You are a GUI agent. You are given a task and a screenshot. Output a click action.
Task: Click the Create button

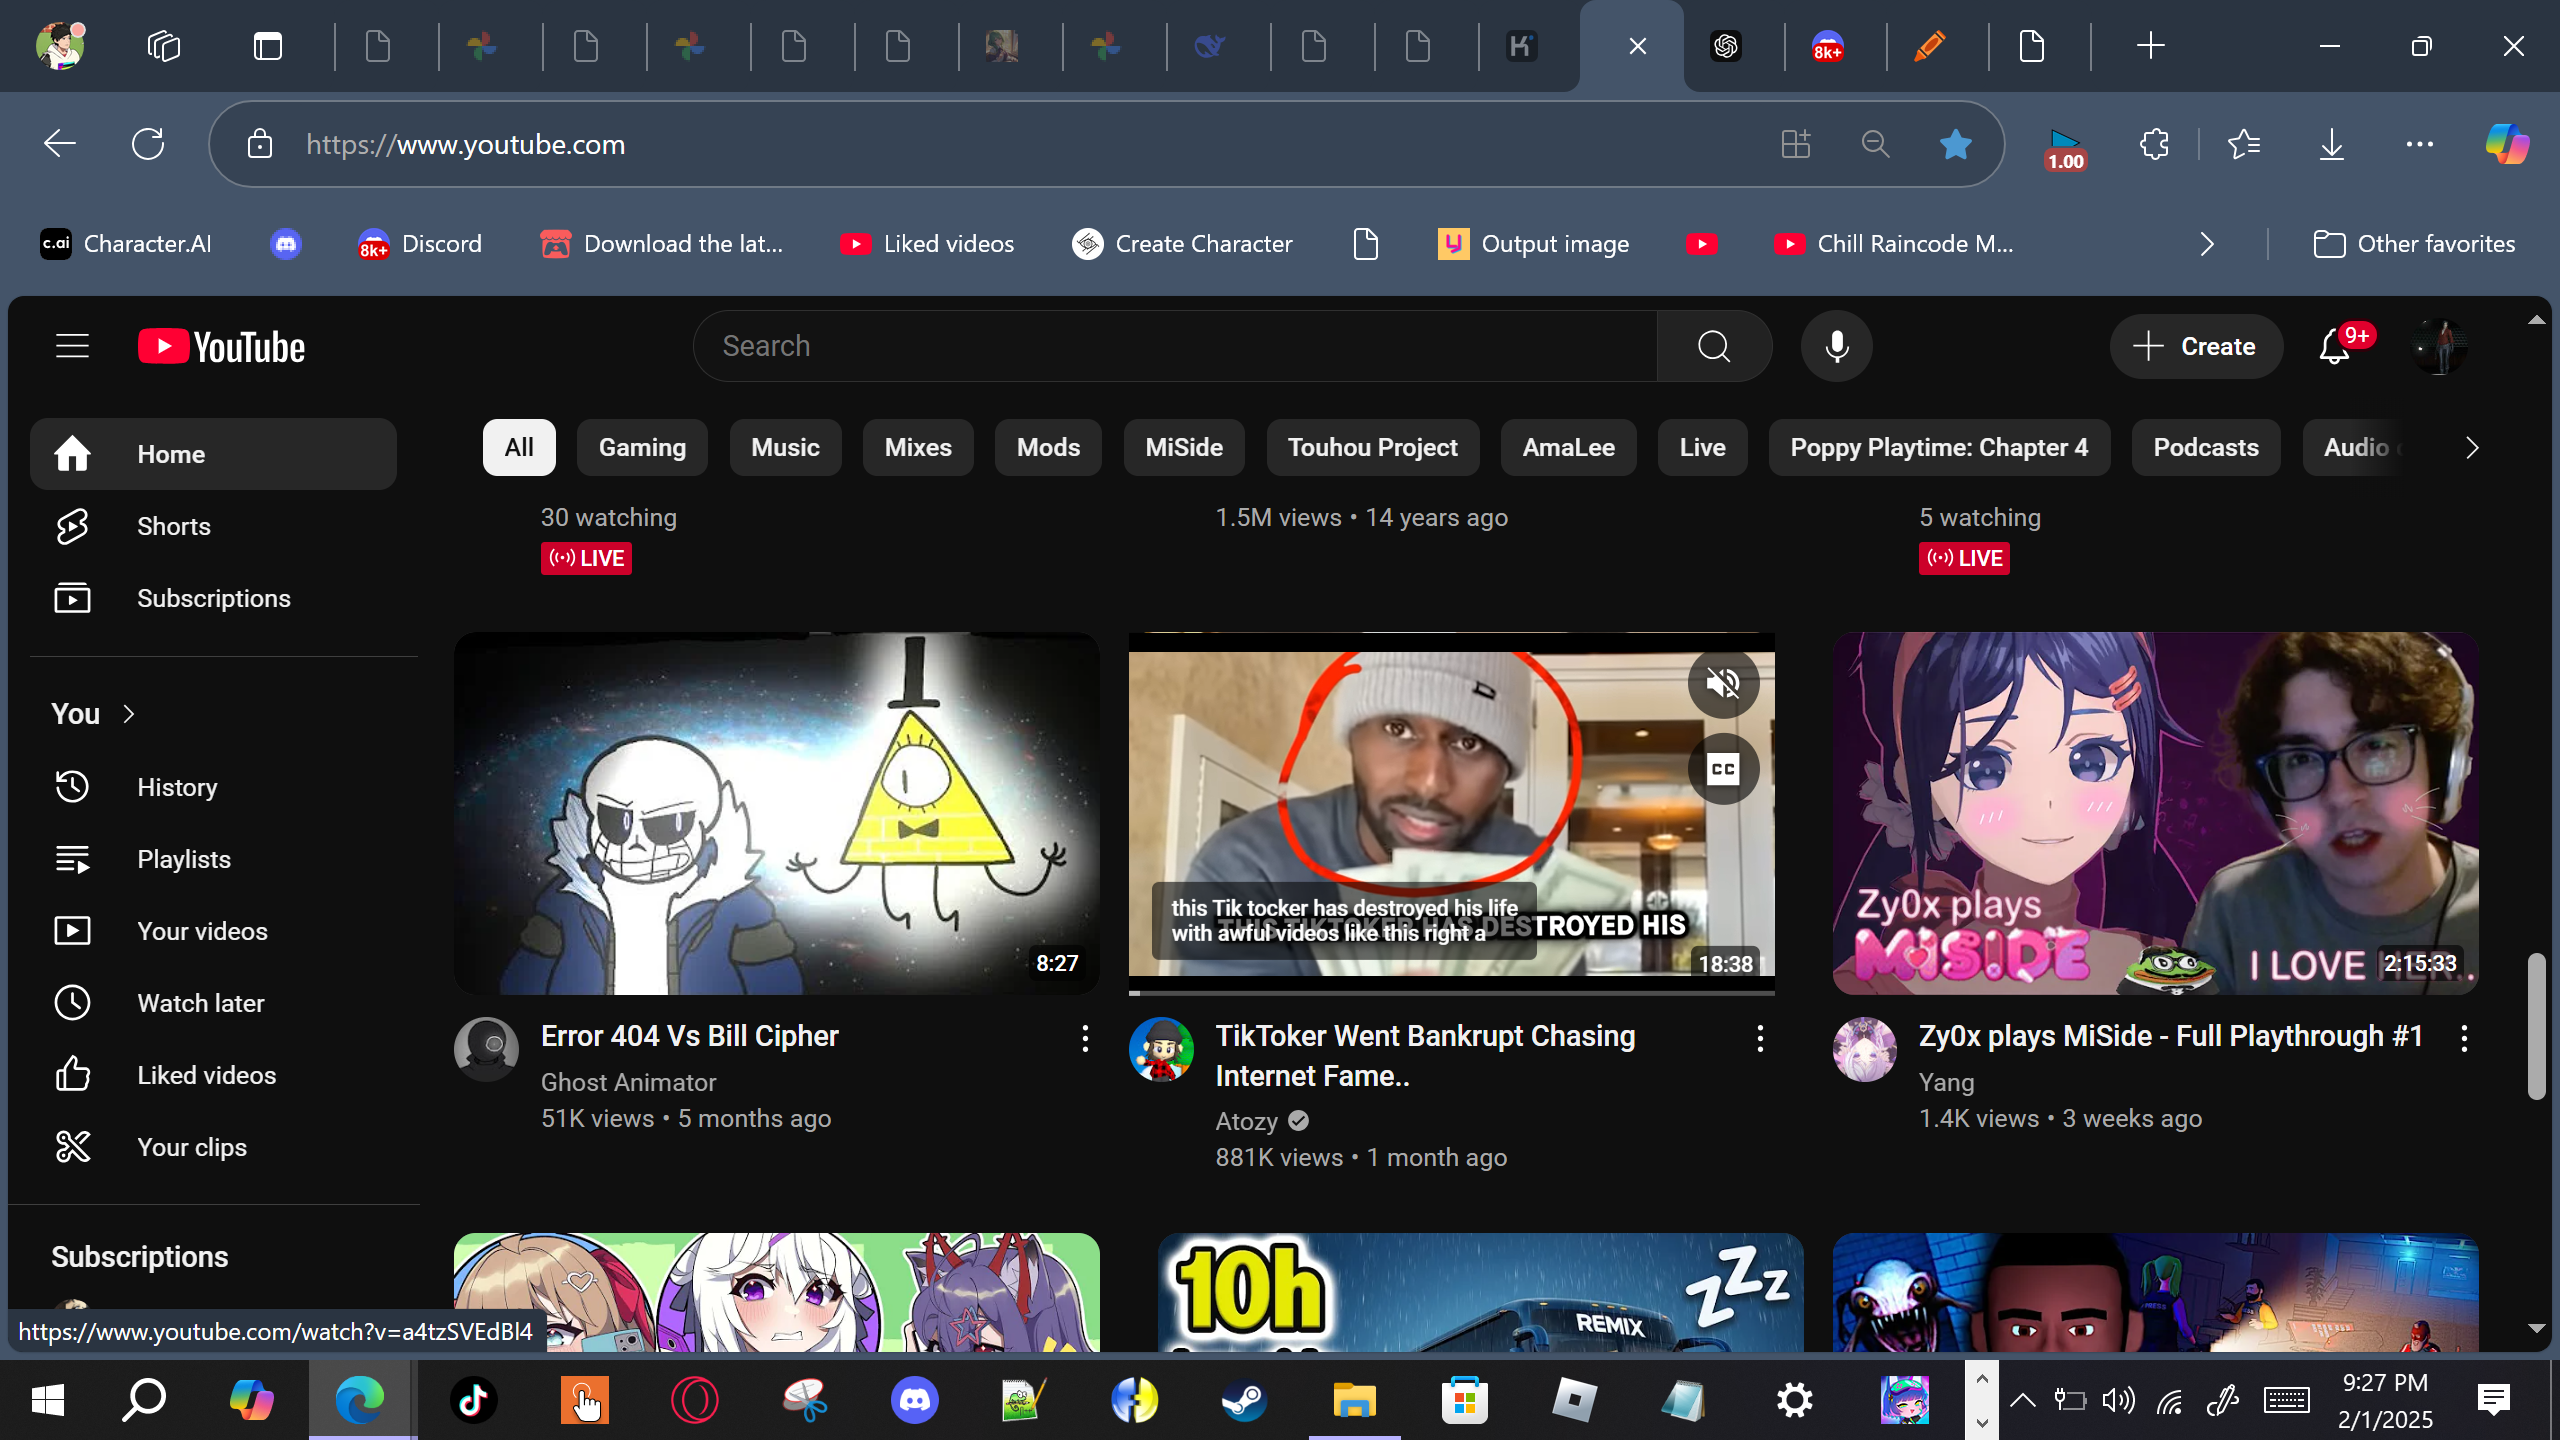pos(2196,347)
